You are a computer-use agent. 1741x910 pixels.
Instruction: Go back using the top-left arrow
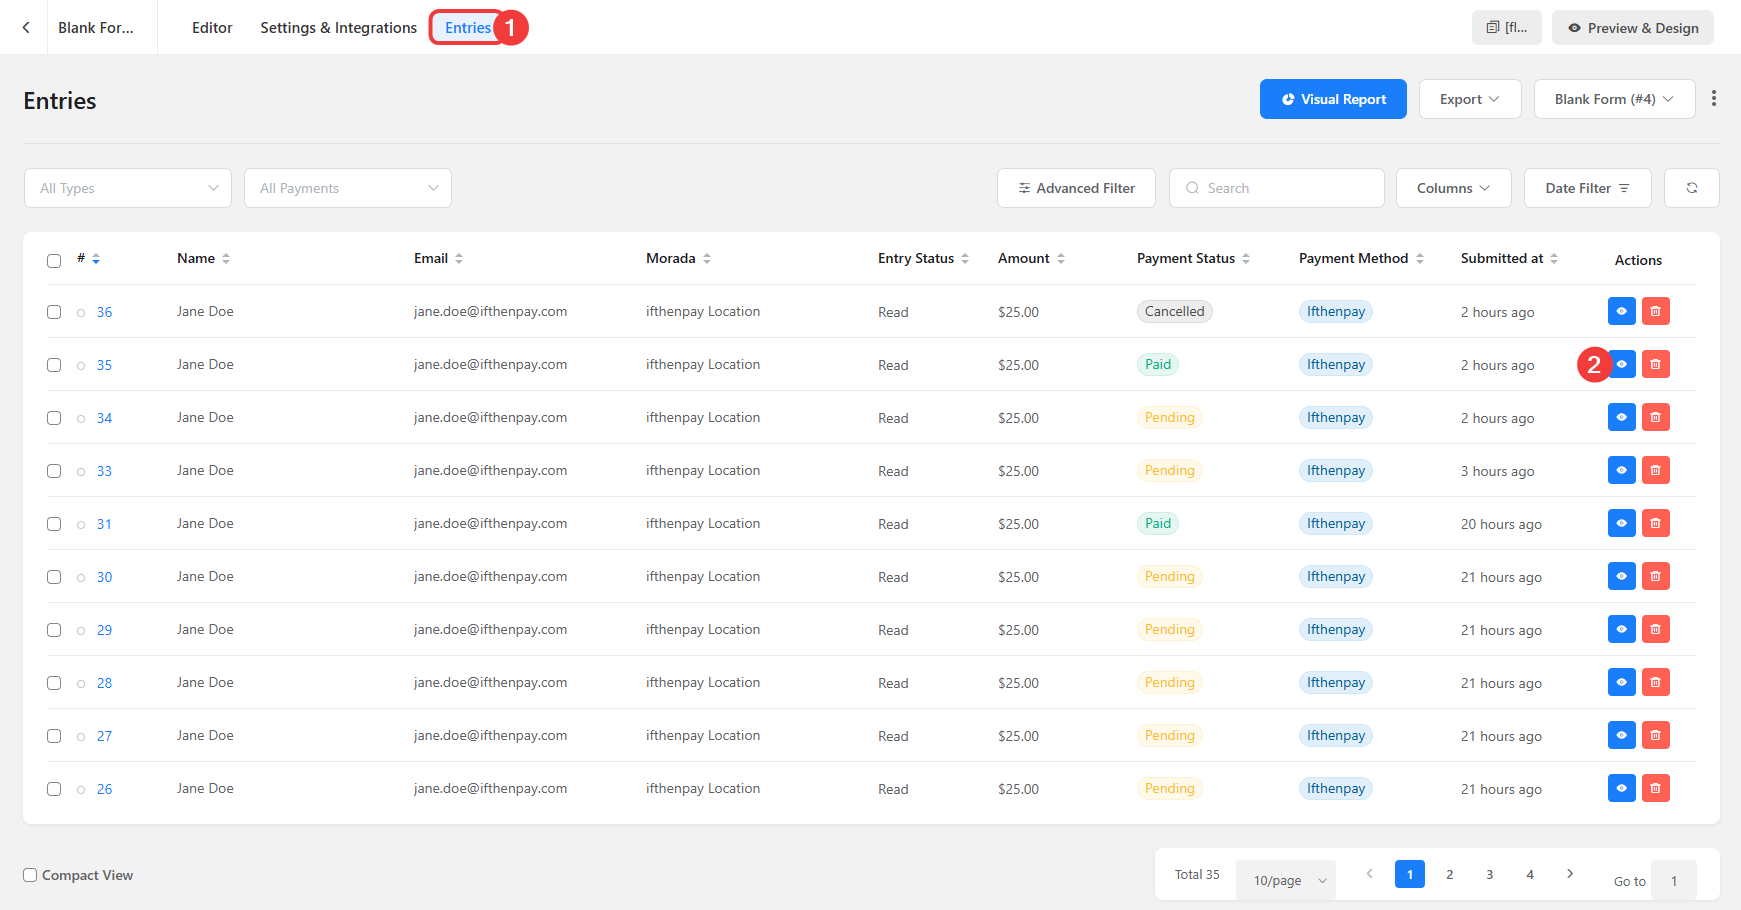[26, 28]
